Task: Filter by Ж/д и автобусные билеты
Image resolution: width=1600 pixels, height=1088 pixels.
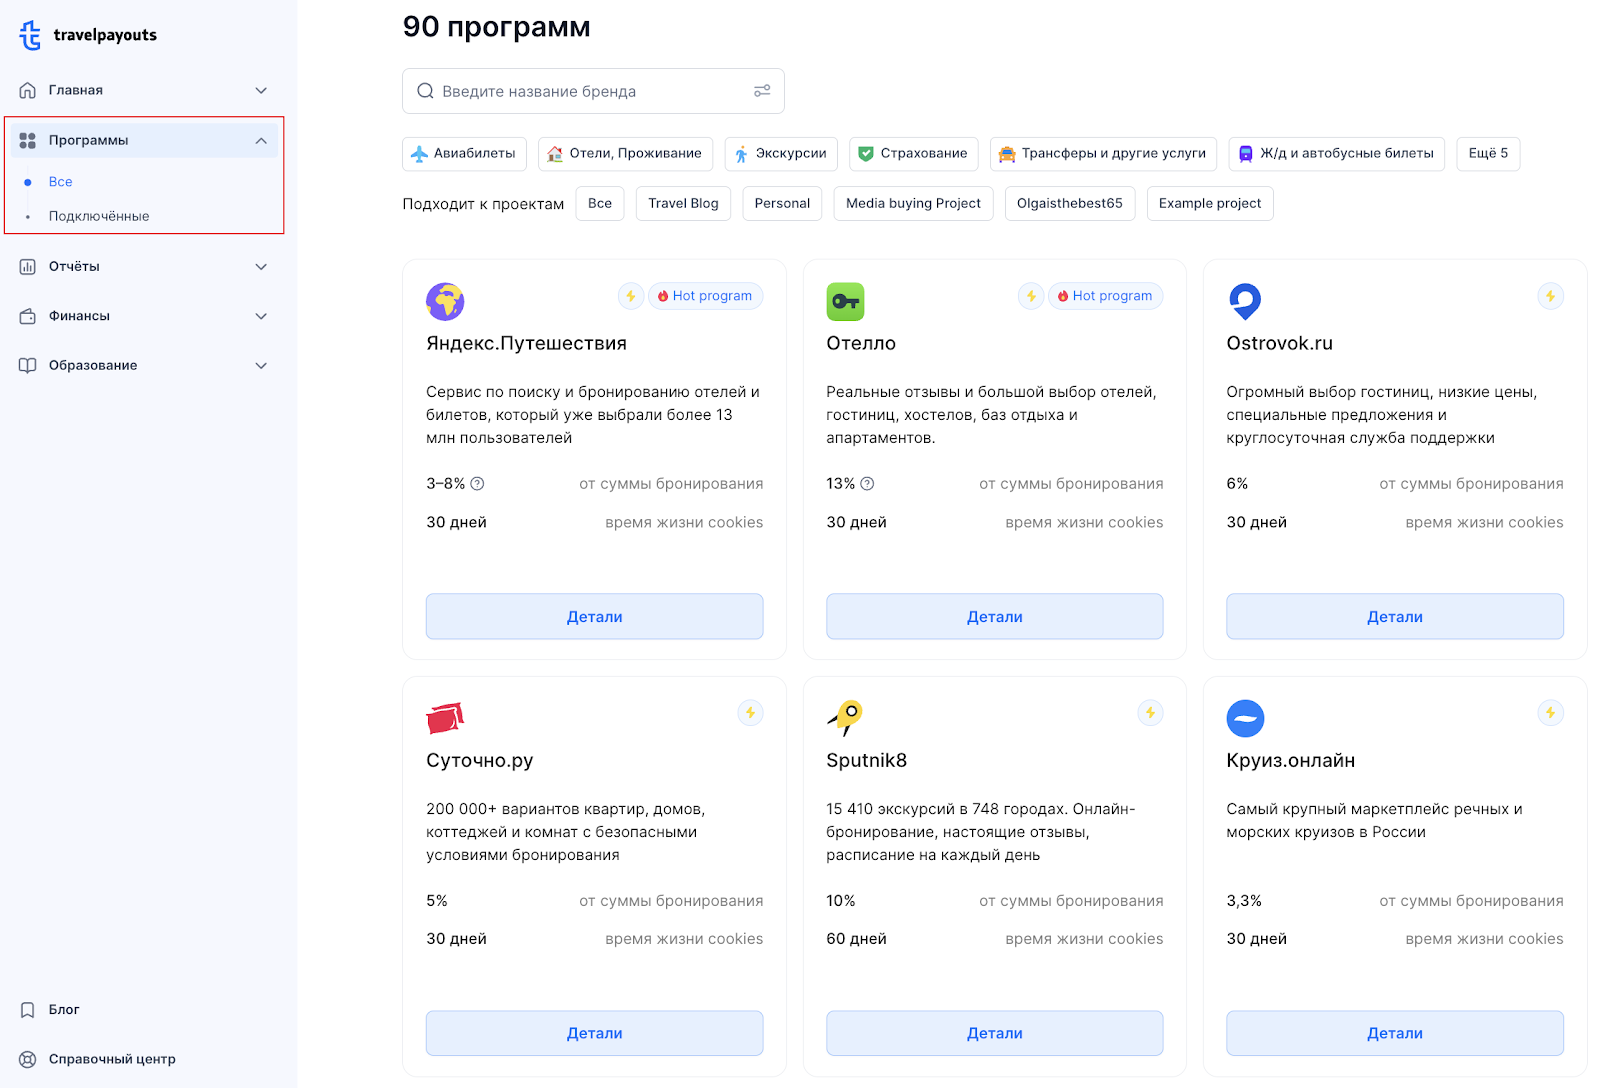Action: point(1337,154)
